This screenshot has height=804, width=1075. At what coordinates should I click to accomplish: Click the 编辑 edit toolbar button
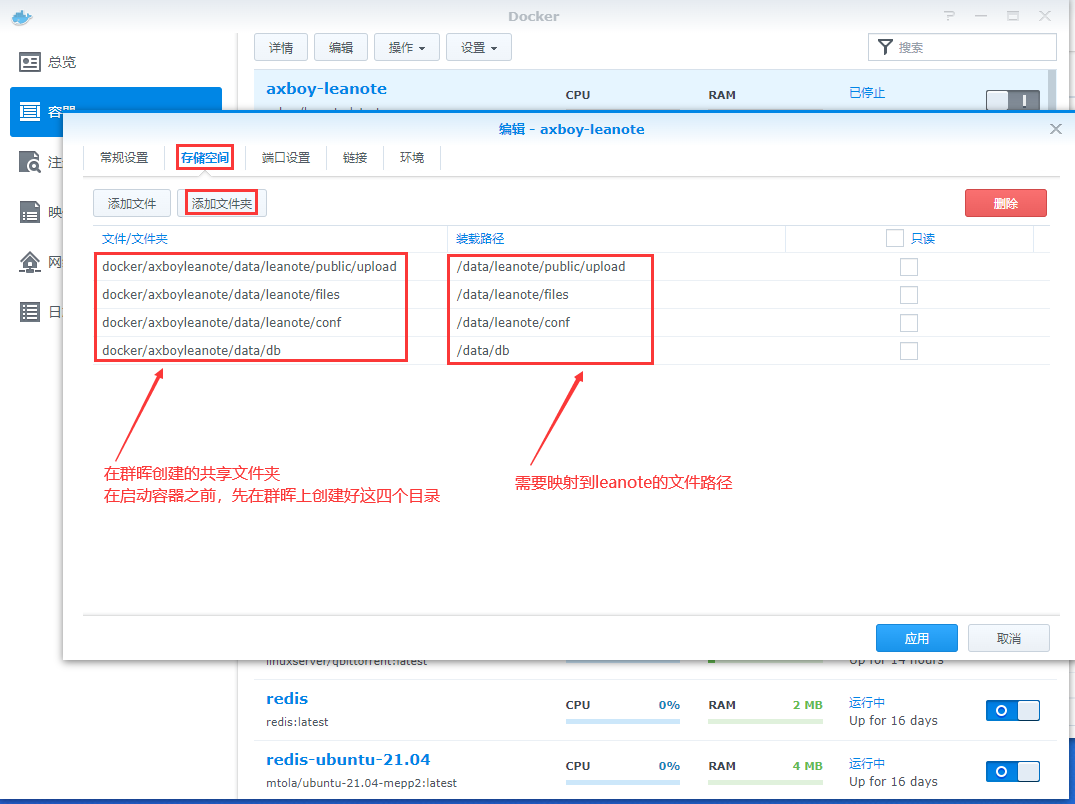click(x=341, y=47)
